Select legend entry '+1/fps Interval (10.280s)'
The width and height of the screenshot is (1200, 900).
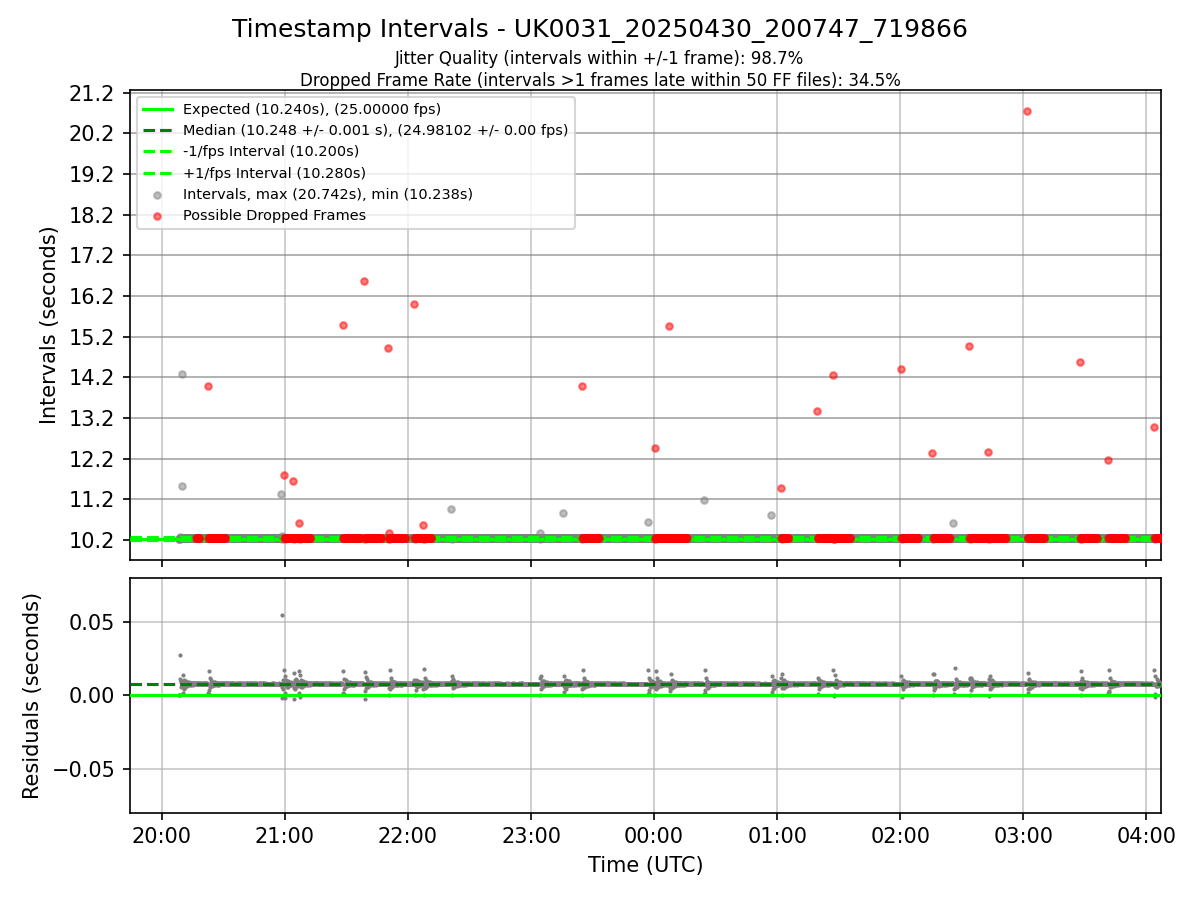point(274,173)
